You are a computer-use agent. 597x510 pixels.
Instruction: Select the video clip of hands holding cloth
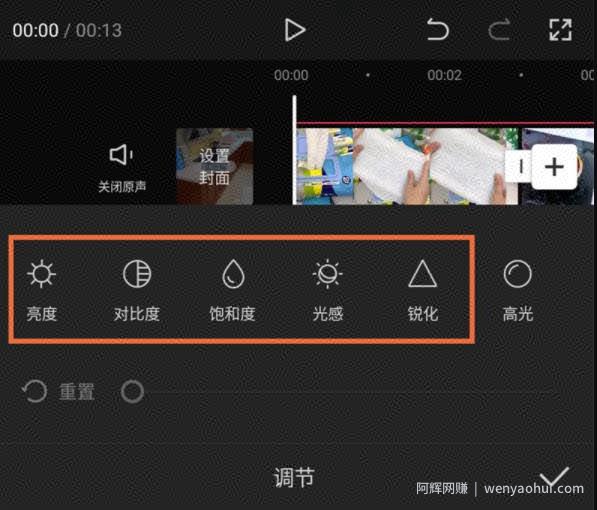tap(407, 166)
